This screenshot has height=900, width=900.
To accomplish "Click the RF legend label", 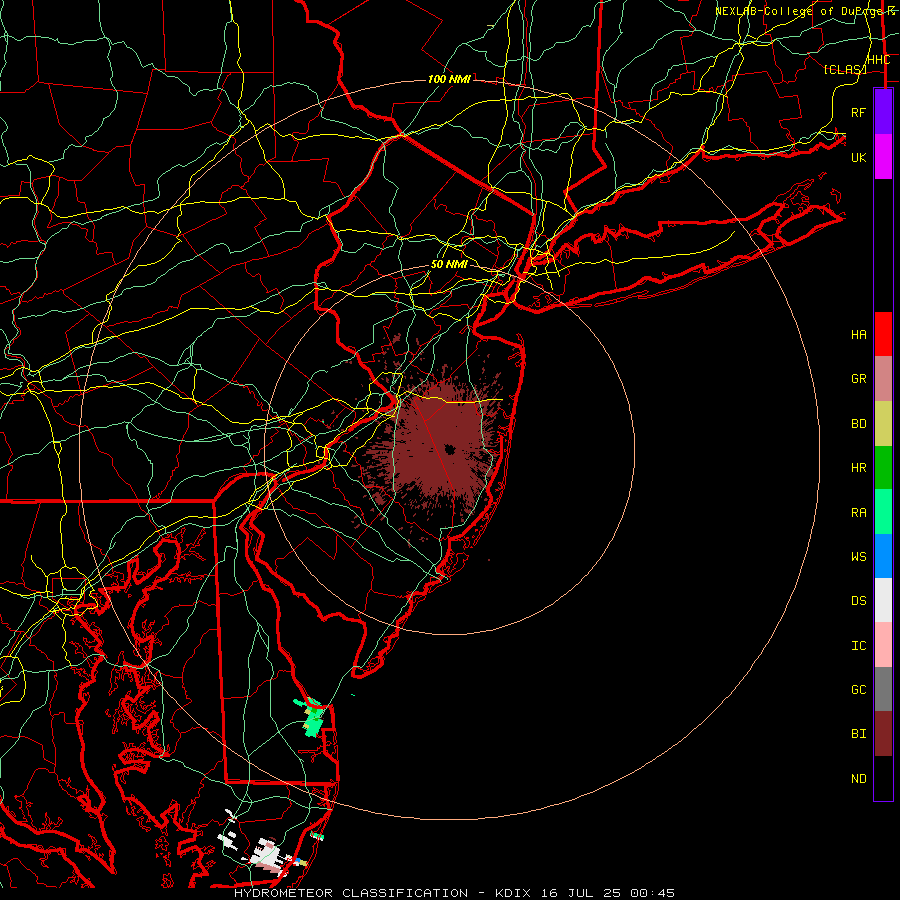I will tap(859, 112).
